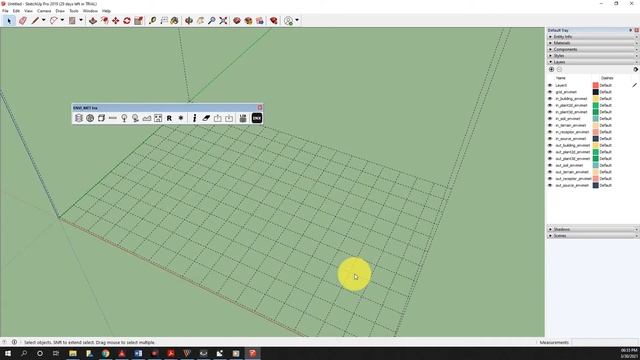Toggle visibility of out_building_envimet layer
Image resolution: width=640 pixels, height=360 pixels.
pos(550,145)
